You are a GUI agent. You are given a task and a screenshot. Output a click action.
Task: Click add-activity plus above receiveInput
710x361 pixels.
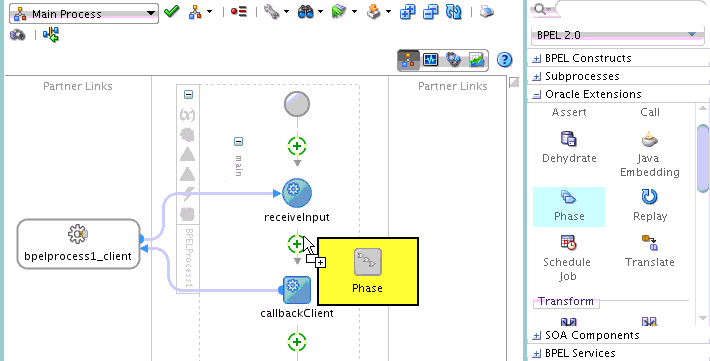click(x=297, y=146)
